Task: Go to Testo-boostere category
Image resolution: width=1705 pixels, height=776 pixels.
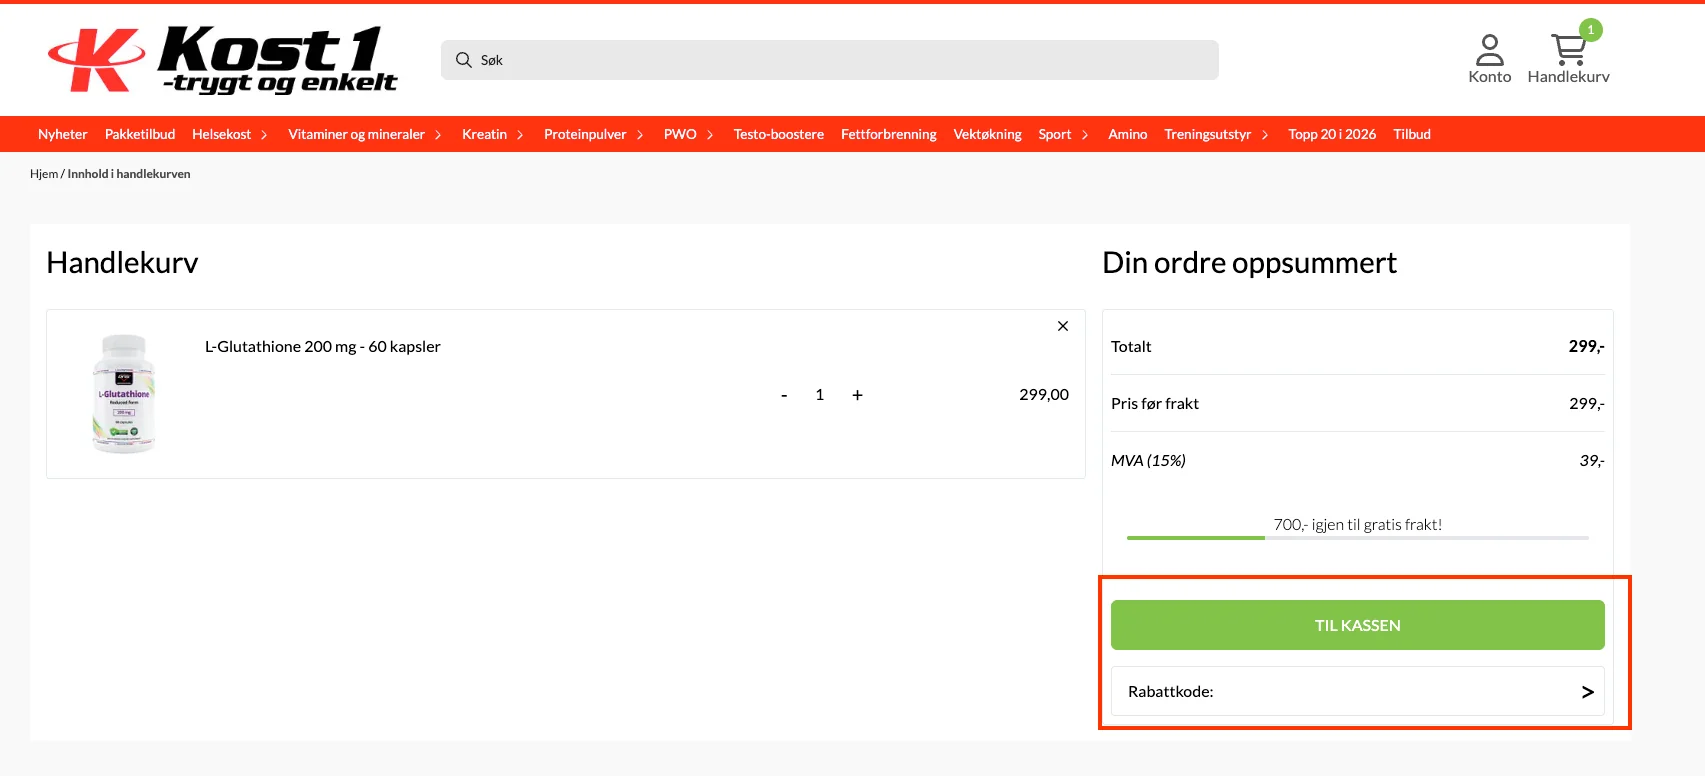Action: tap(779, 134)
